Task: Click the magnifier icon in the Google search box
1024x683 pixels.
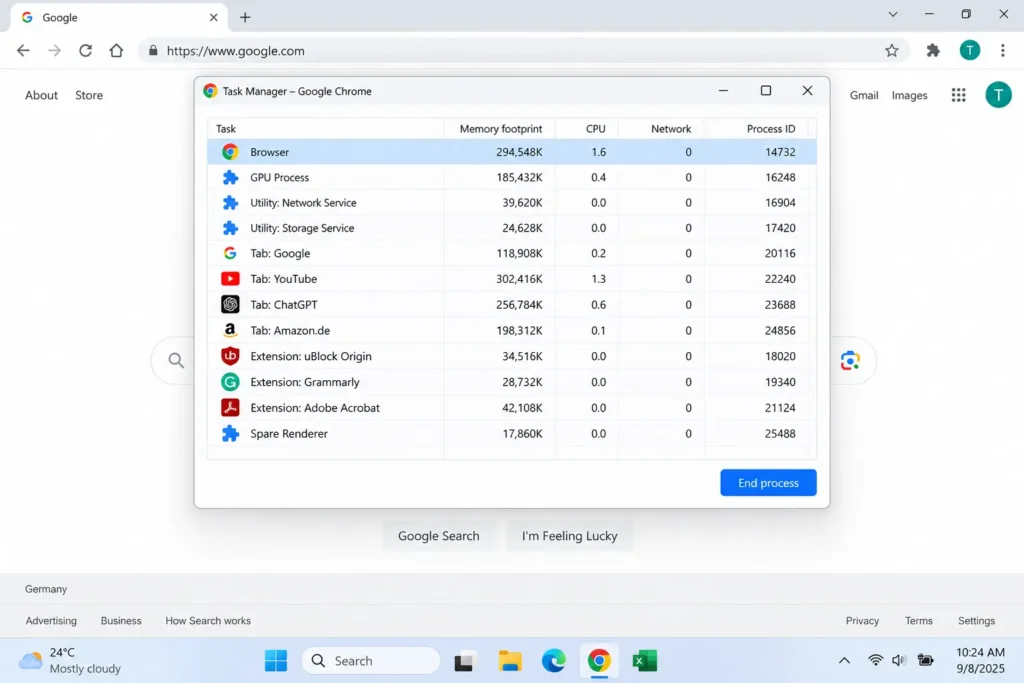Action: [x=176, y=360]
